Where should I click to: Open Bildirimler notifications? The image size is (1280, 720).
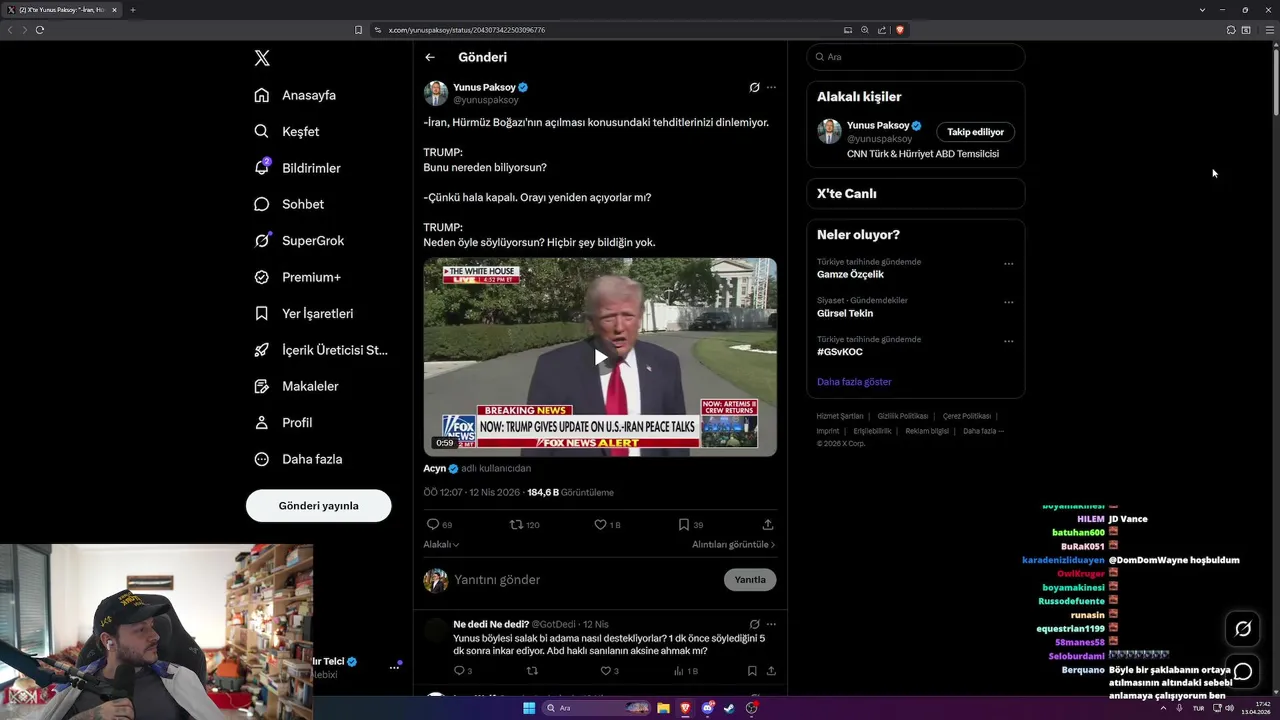pyautogui.click(x=297, y=168)
